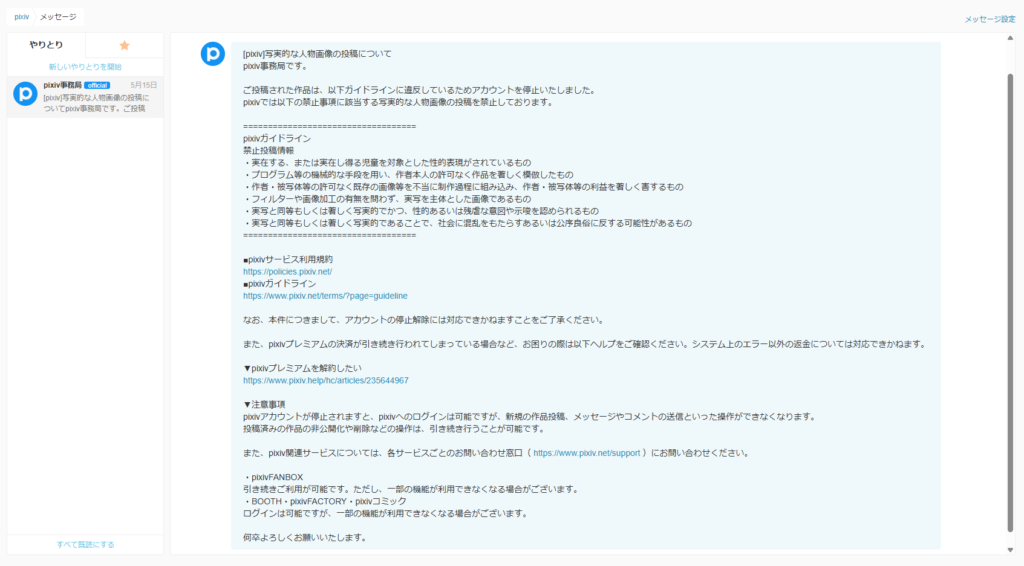Click the BOOTH・pixivFACTORY・pixivコミック line

[x=325, y=501]
